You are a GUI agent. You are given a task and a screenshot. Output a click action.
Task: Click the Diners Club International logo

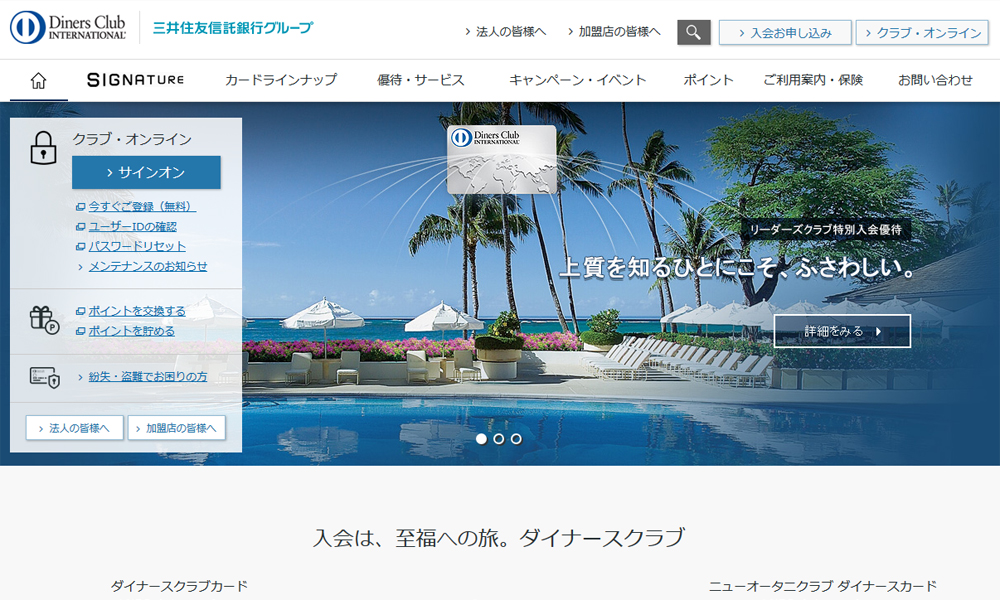click(x=68, y=27)
